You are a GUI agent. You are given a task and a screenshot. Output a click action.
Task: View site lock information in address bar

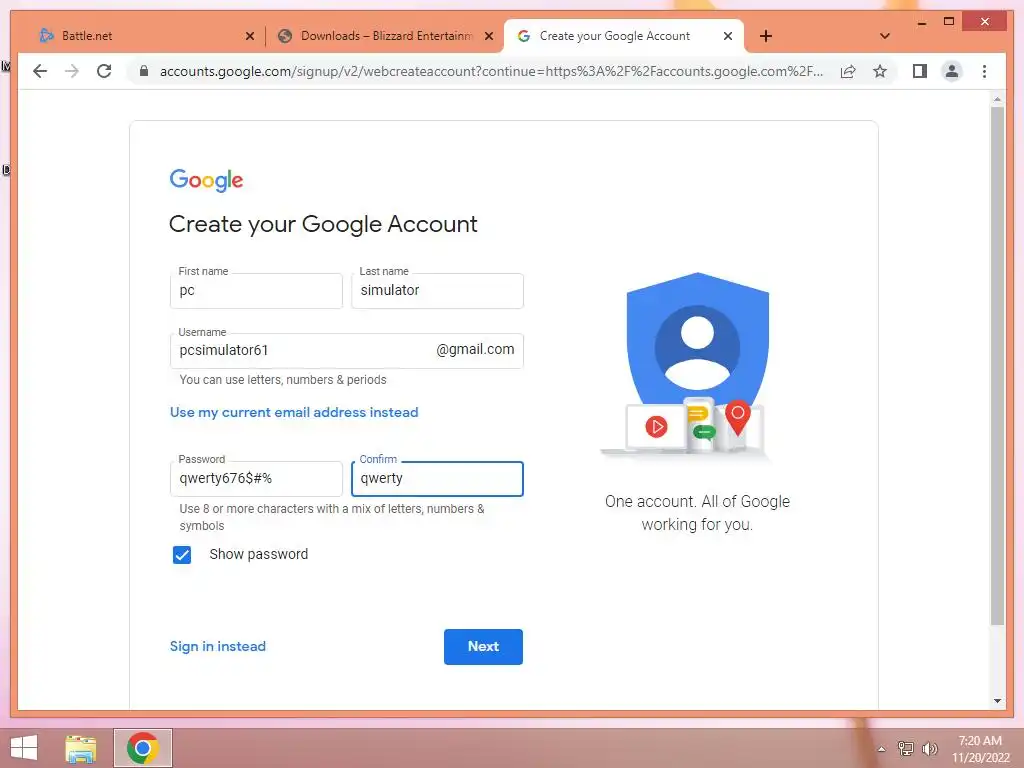click(x=144, y=71)
